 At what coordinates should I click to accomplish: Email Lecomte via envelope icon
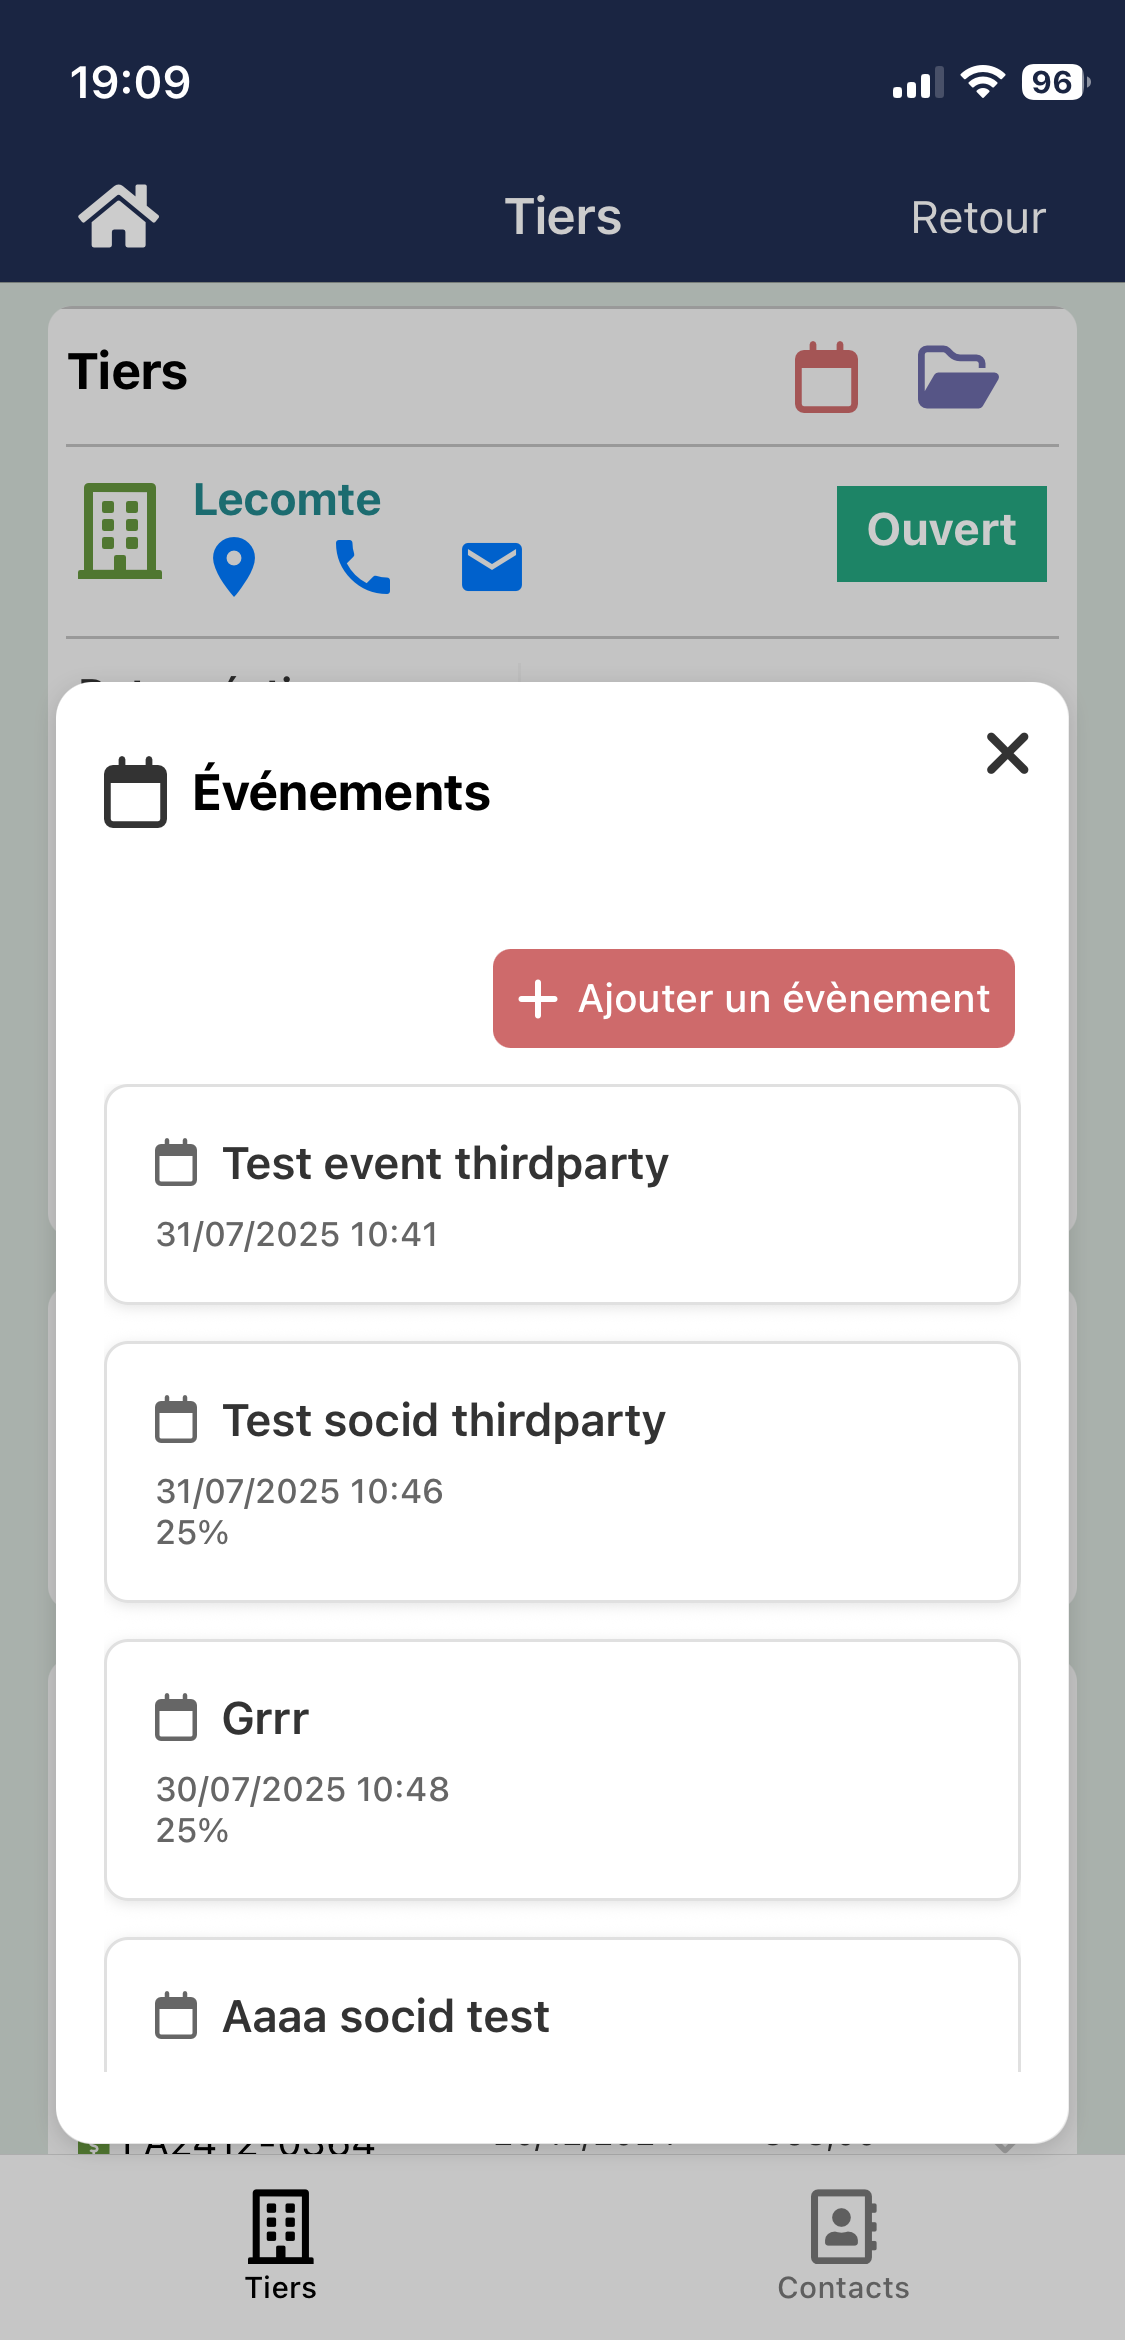point(491,567)
